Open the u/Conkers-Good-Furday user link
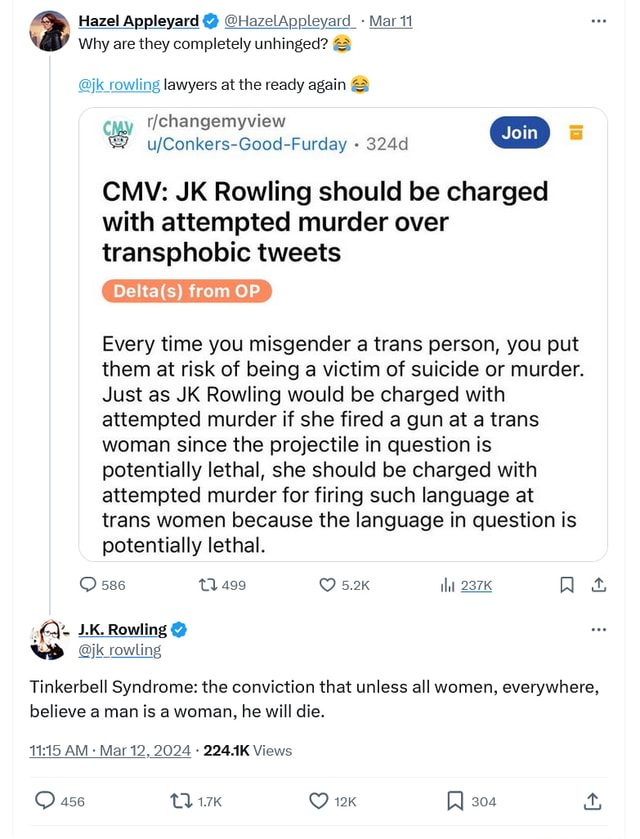This screenshot has width=640, height=839. point(246,144)
